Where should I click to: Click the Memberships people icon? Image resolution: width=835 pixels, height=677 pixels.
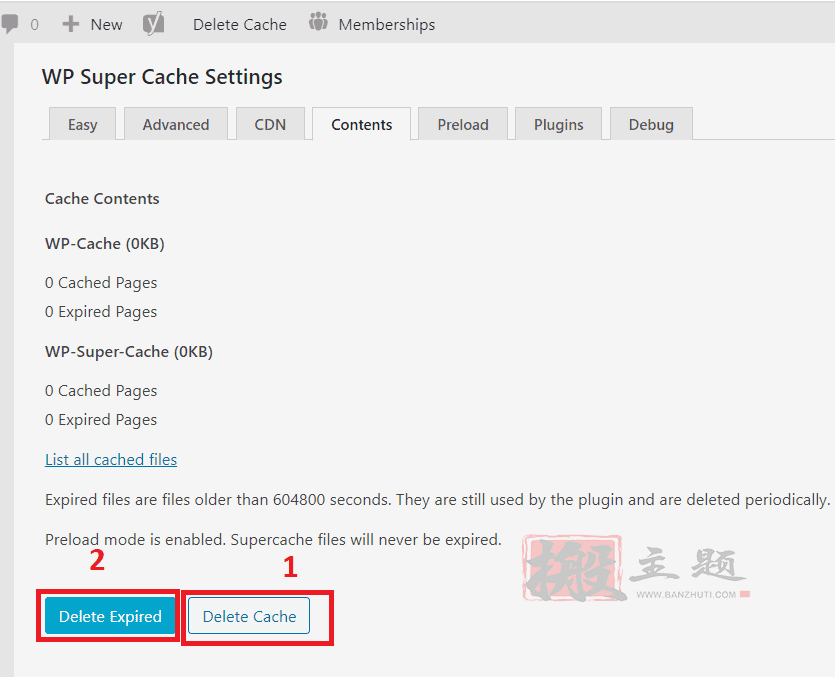click(318, 23)
